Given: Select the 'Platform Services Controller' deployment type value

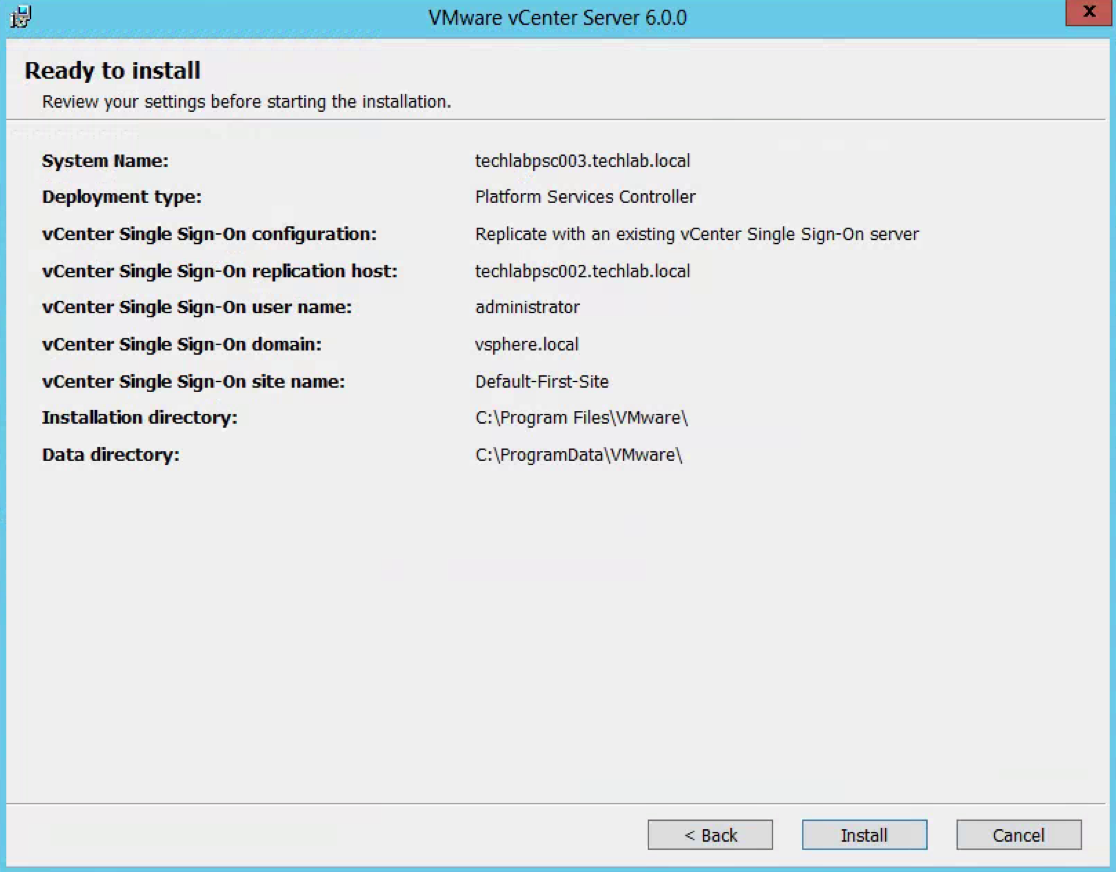Looking at the screenshot, I should (585, 197).
